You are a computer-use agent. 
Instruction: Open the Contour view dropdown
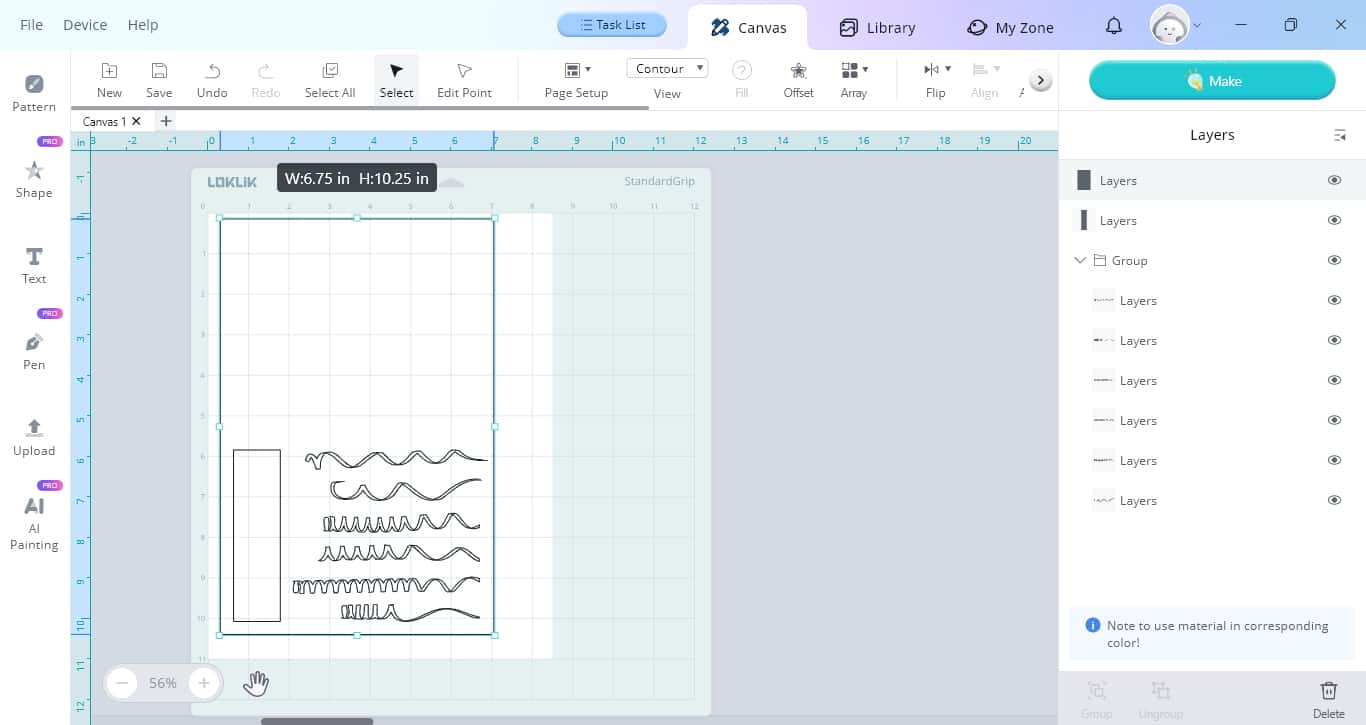click(x=667, y=68)
